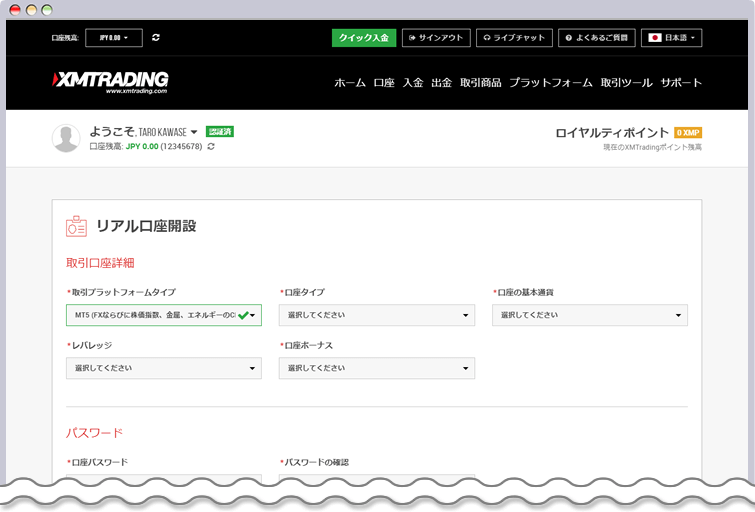Open the レバレッジ dropdown
The height and width of the screenshot is (512, 755).
[x=164, y=368]
